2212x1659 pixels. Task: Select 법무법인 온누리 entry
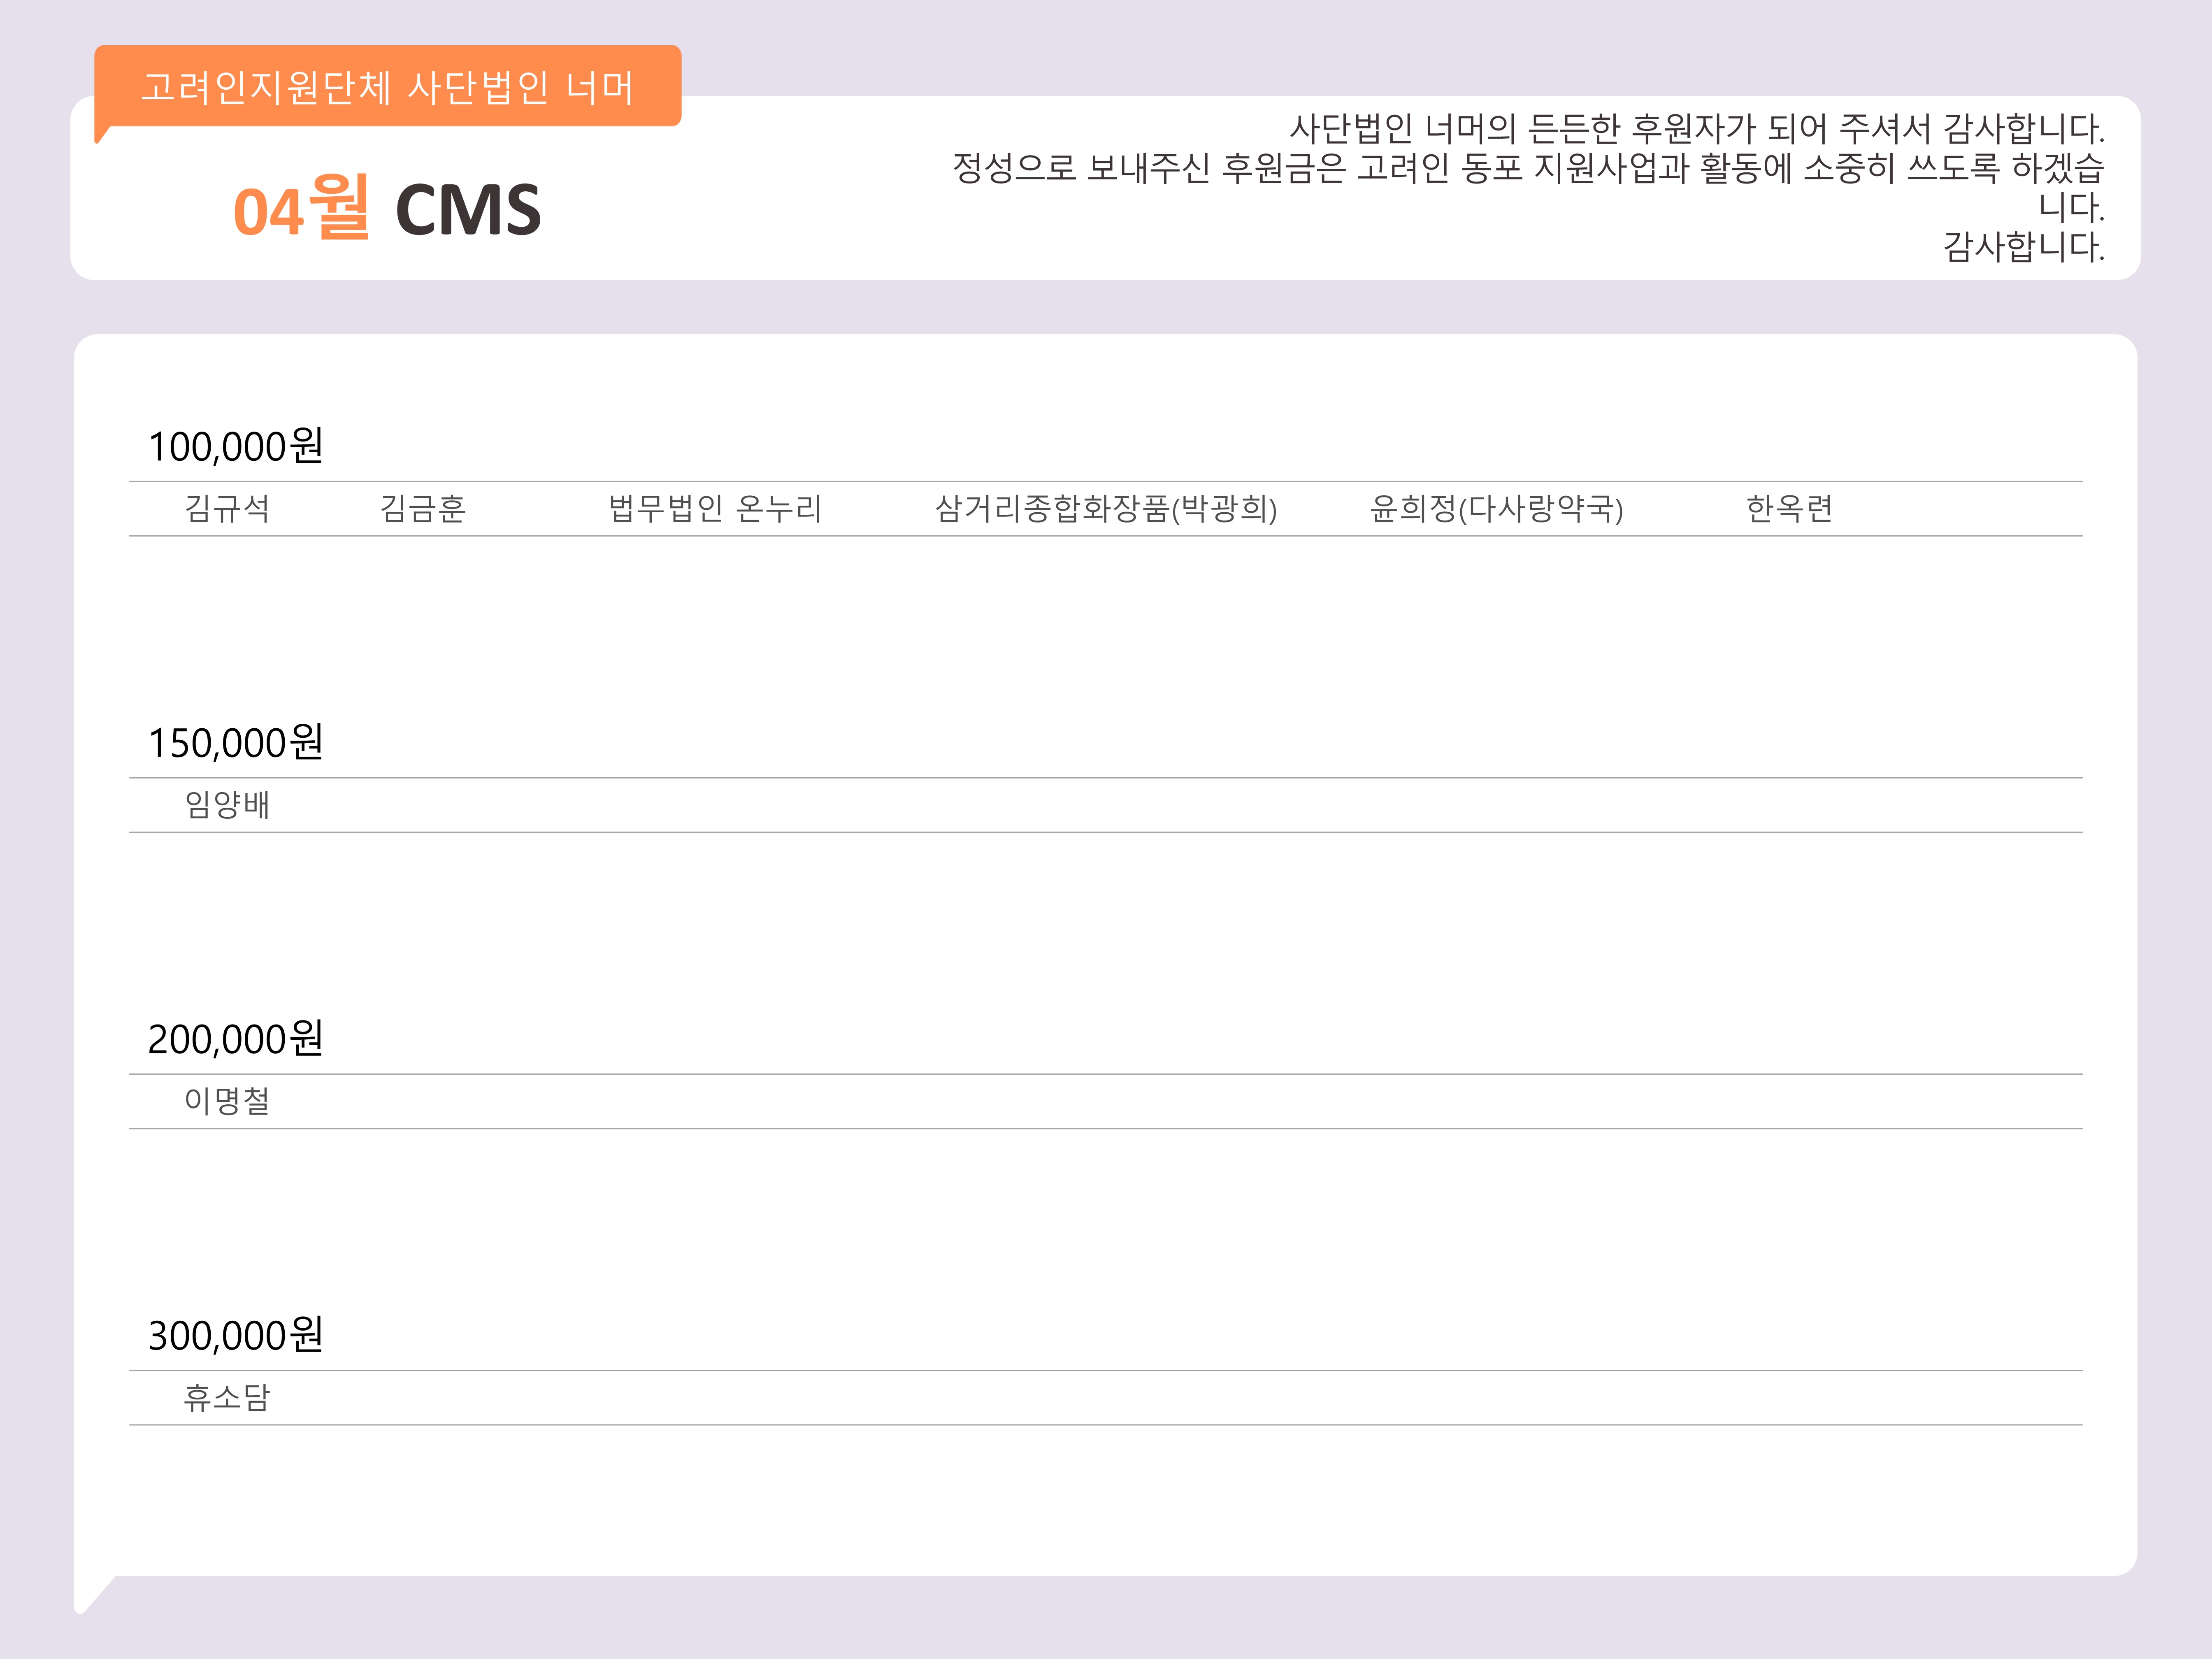(715, 509)
